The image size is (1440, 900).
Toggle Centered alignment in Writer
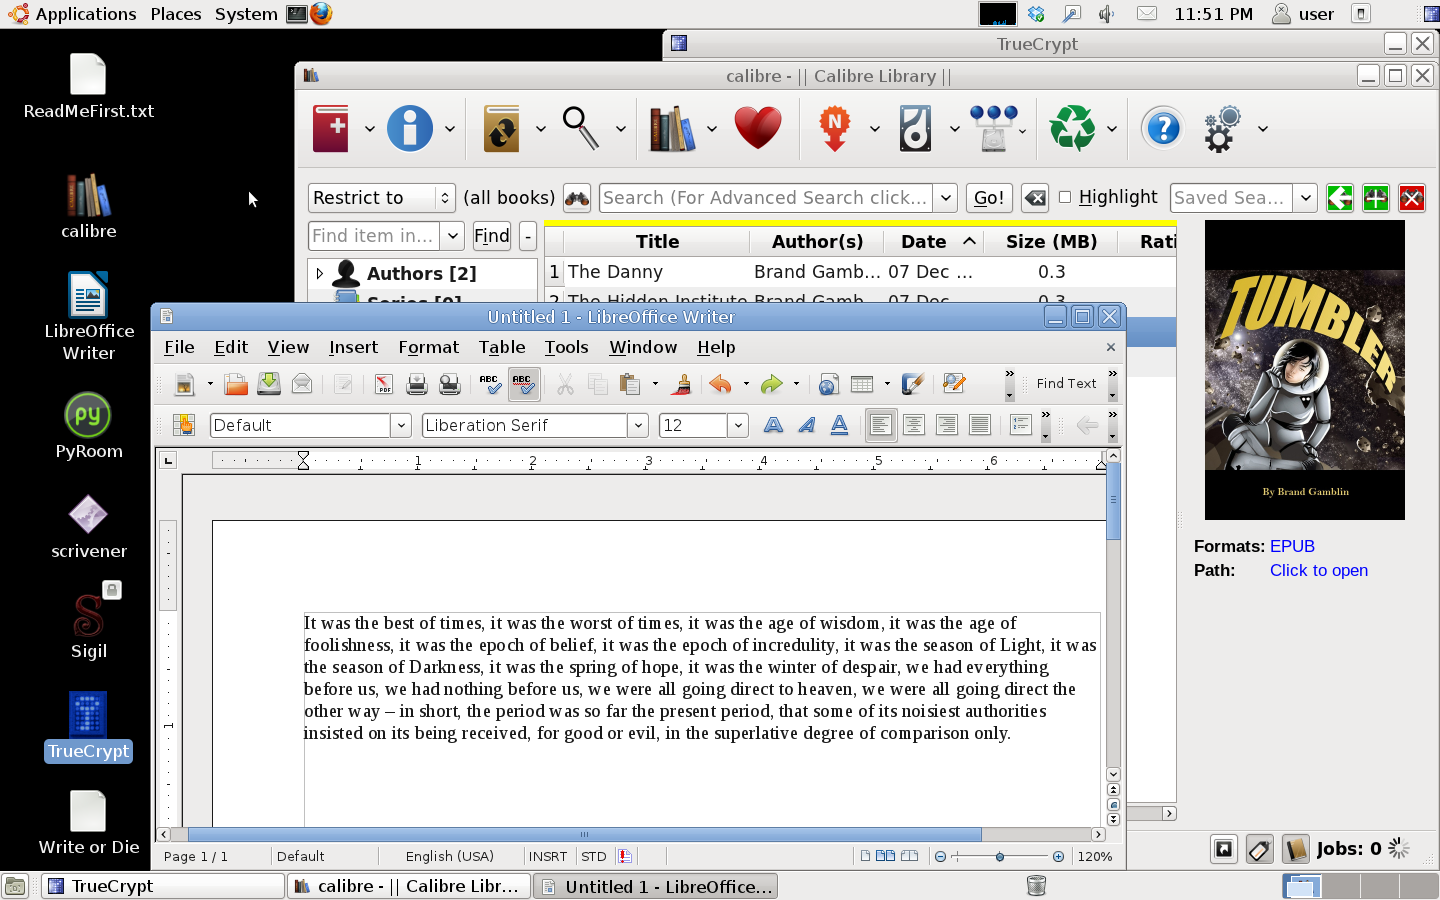click(914, 425)
